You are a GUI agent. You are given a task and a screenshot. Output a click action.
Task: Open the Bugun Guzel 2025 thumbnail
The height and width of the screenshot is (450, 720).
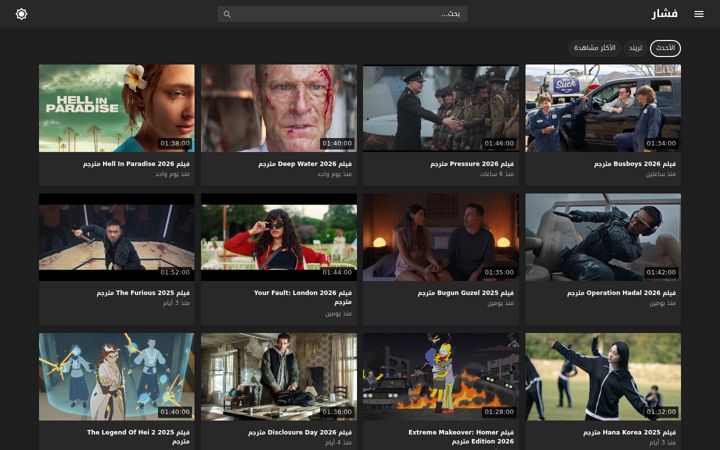point(441,237)
